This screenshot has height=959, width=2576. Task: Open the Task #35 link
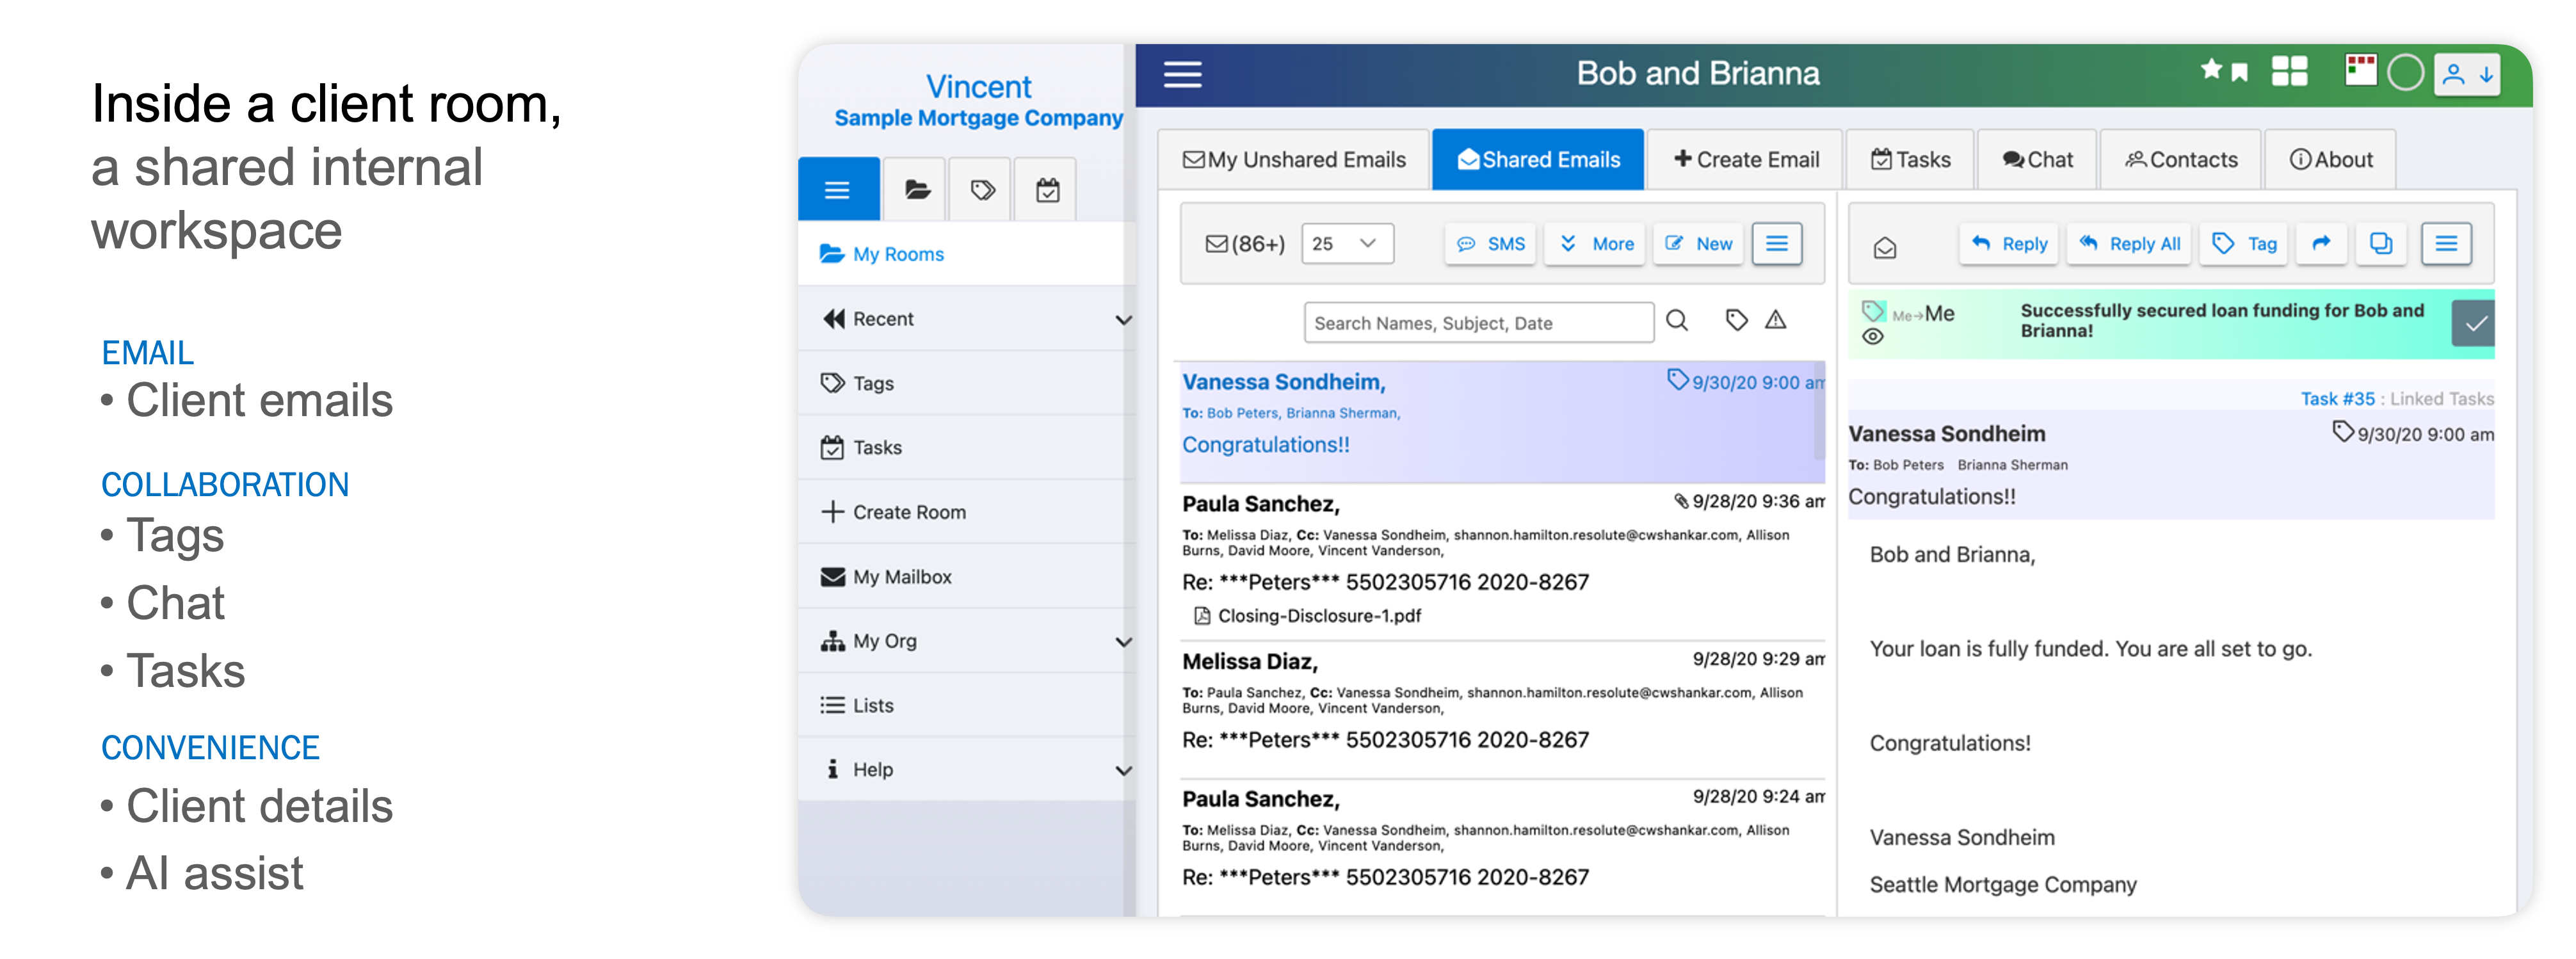(2337, 399)
